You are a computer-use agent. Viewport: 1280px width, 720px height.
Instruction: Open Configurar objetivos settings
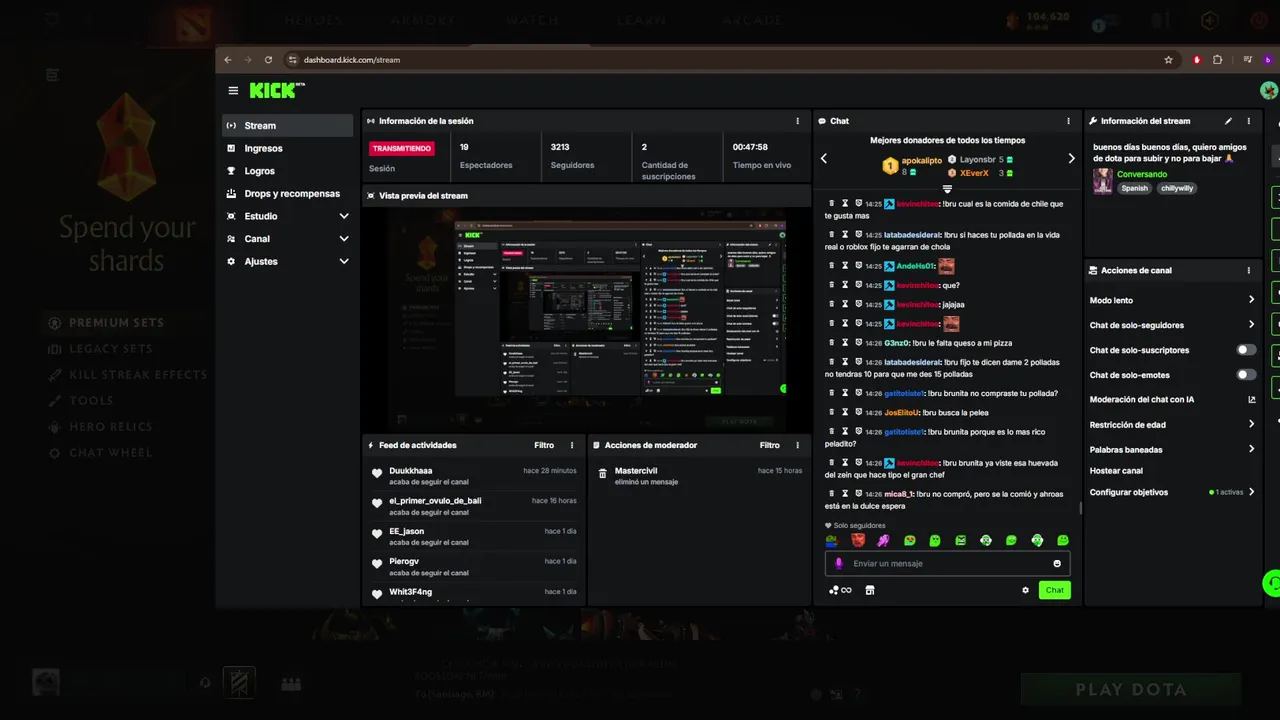1172,492
